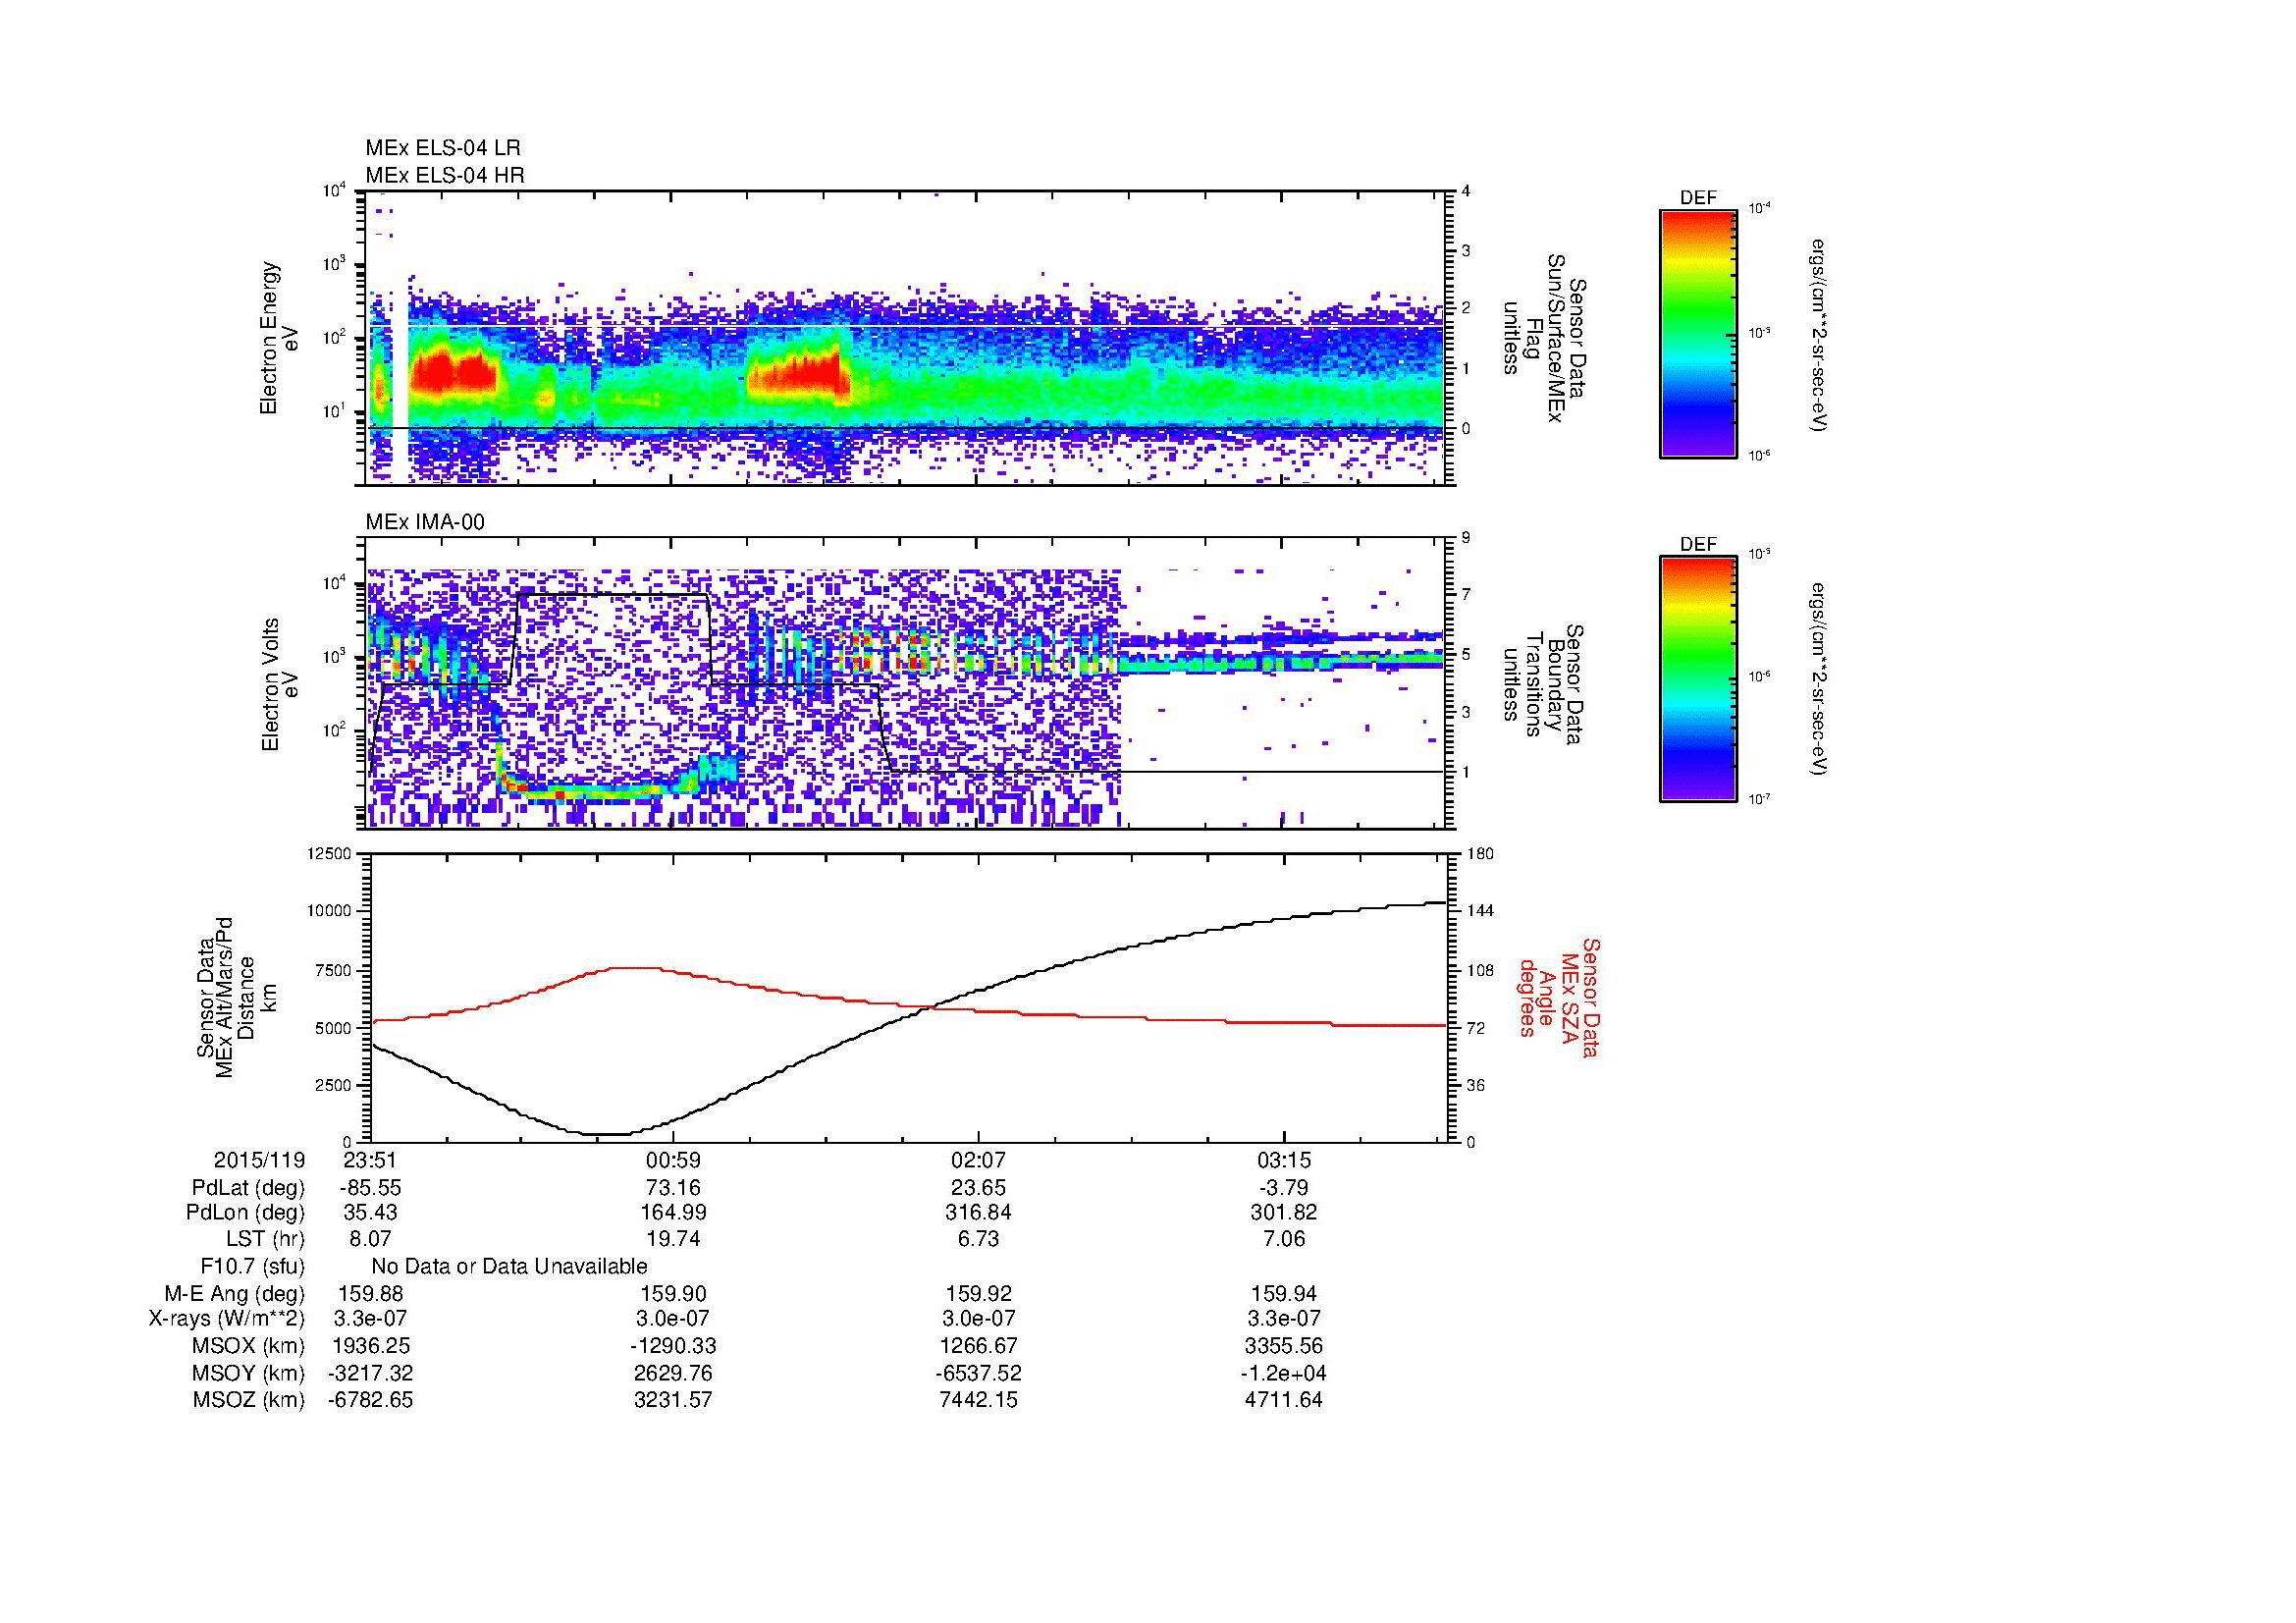Screen dimensions: 2296x1623
Task: Click the F10.7 (sfu) row label
Action: [252, 1266]
